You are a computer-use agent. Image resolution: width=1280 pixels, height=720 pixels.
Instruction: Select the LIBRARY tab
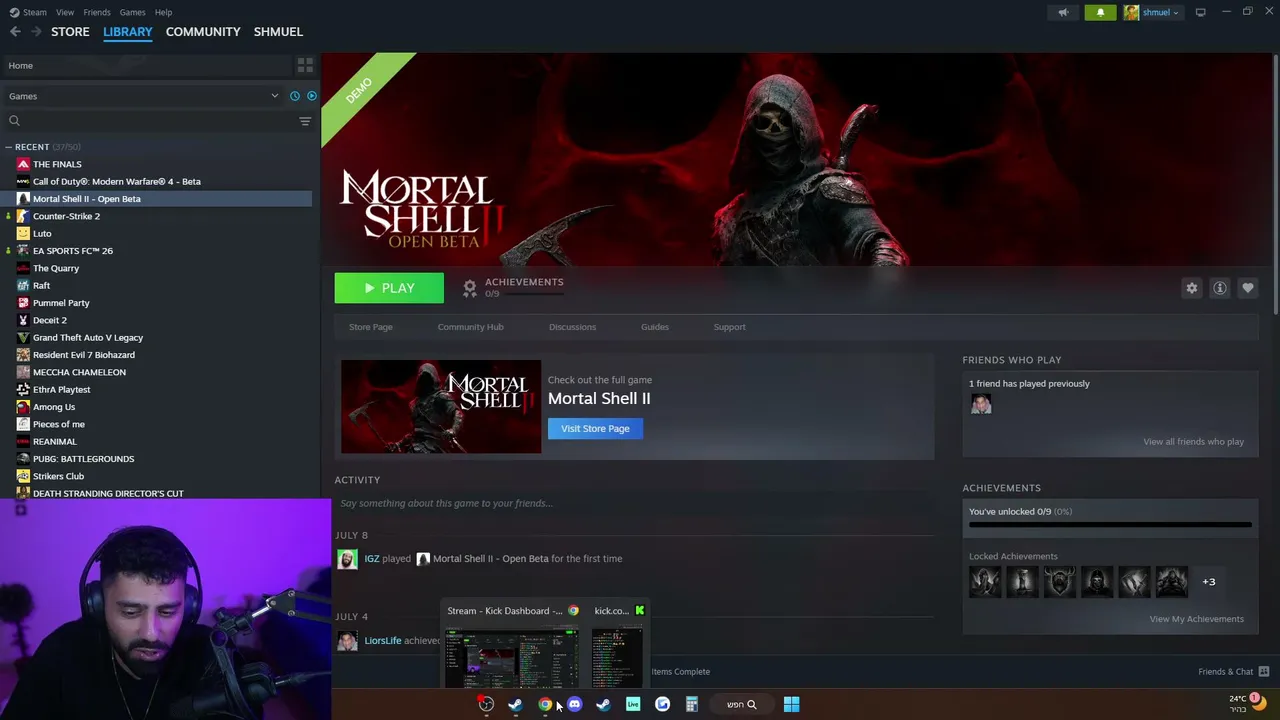[128, 32]
